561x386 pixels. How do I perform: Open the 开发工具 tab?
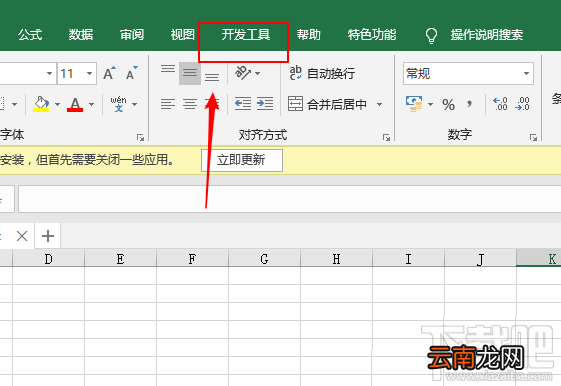coord(245,35)
